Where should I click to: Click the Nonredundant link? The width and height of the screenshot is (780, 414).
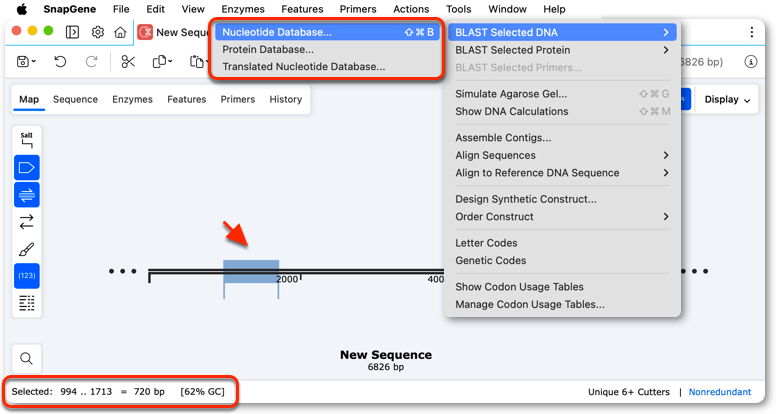pos(720,392)
